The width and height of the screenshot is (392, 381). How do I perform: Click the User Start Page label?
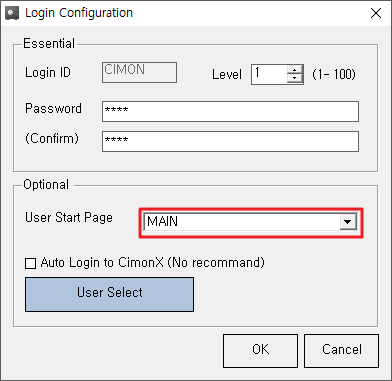pos(69,218)
